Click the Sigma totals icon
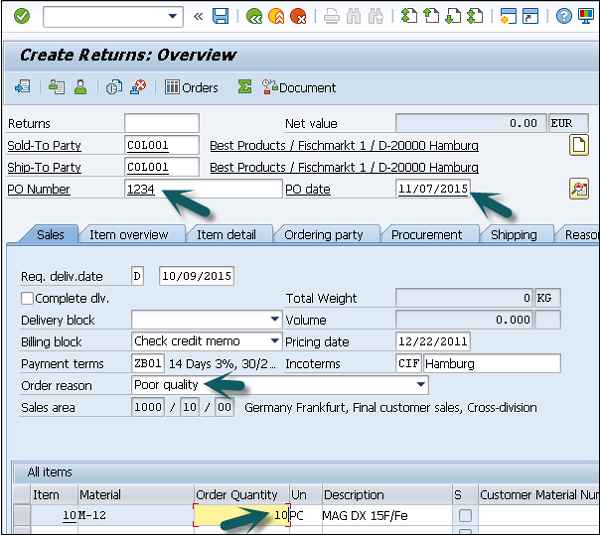 point(245,87)
